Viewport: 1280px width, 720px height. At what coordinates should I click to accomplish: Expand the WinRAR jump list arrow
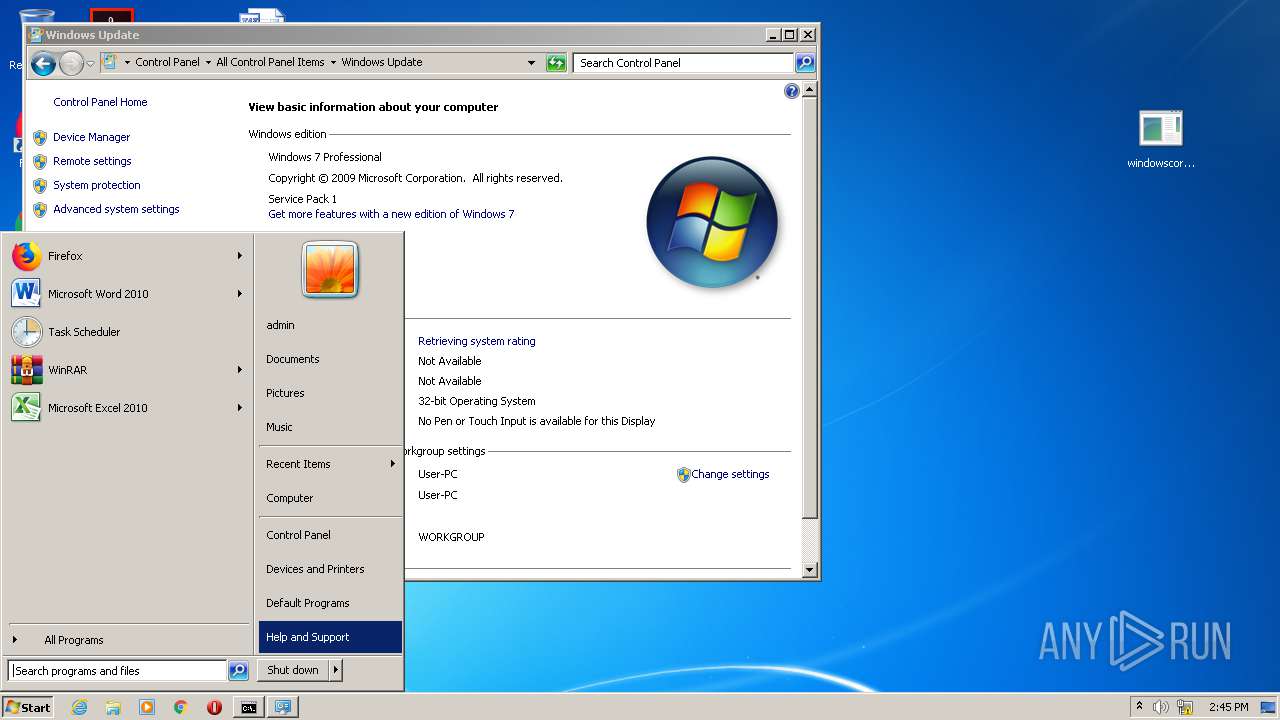(x=240, y=370)
